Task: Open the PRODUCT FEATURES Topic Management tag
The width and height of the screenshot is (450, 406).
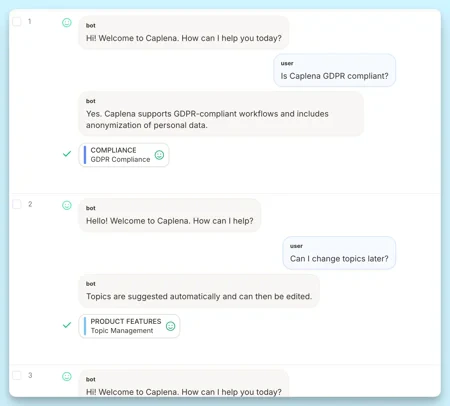Action: pyautogui.click(x=129, y=326)
